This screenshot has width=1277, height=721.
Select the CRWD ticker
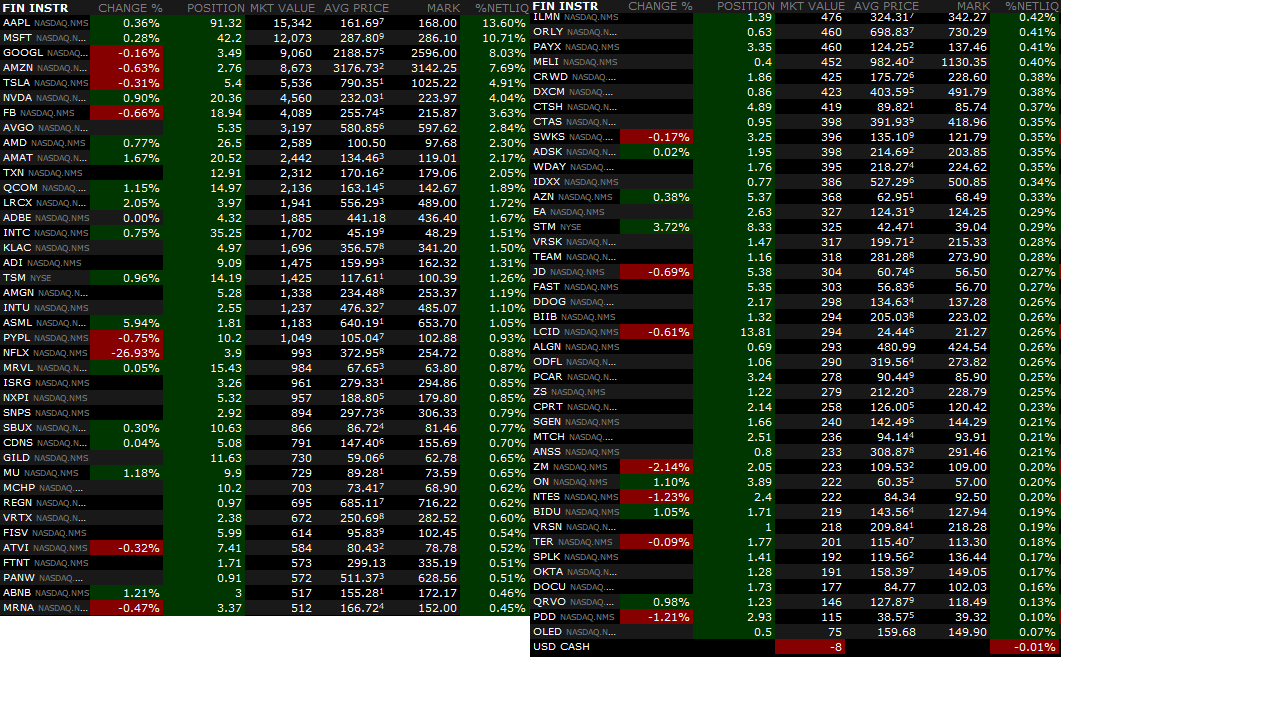click(550, 76)
